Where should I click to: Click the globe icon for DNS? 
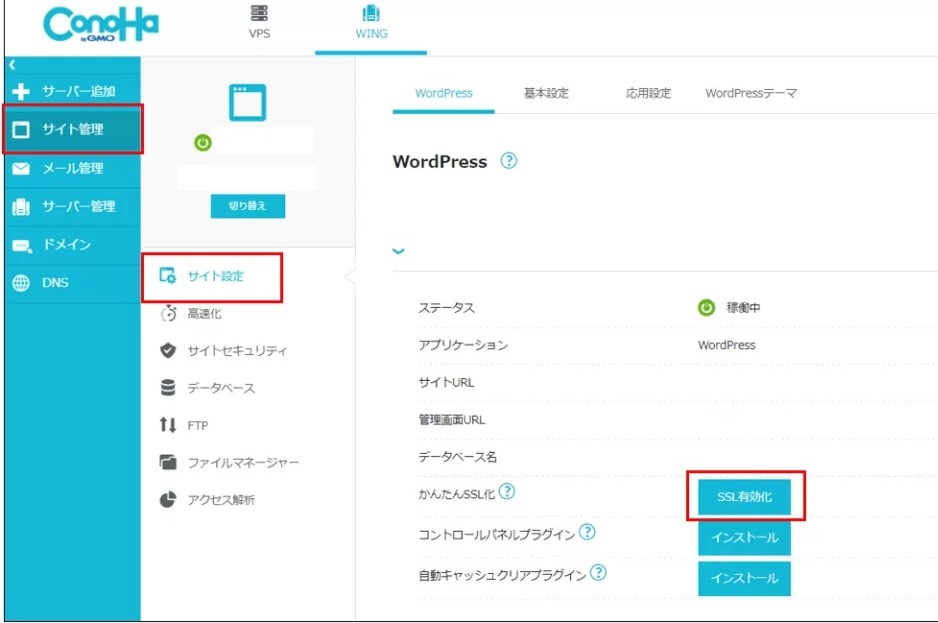[21, 283]
